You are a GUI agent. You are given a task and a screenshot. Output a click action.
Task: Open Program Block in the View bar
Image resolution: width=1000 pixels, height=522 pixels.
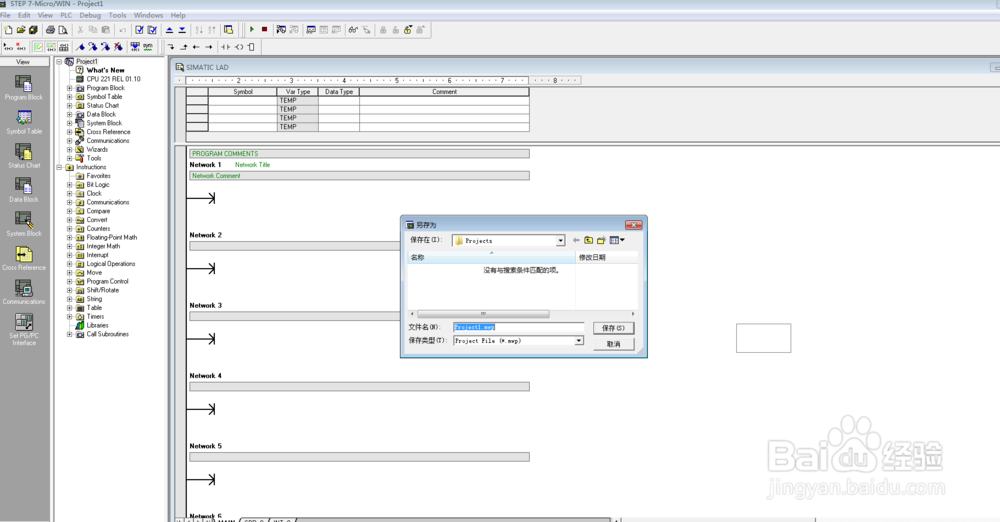click(24, 88)
